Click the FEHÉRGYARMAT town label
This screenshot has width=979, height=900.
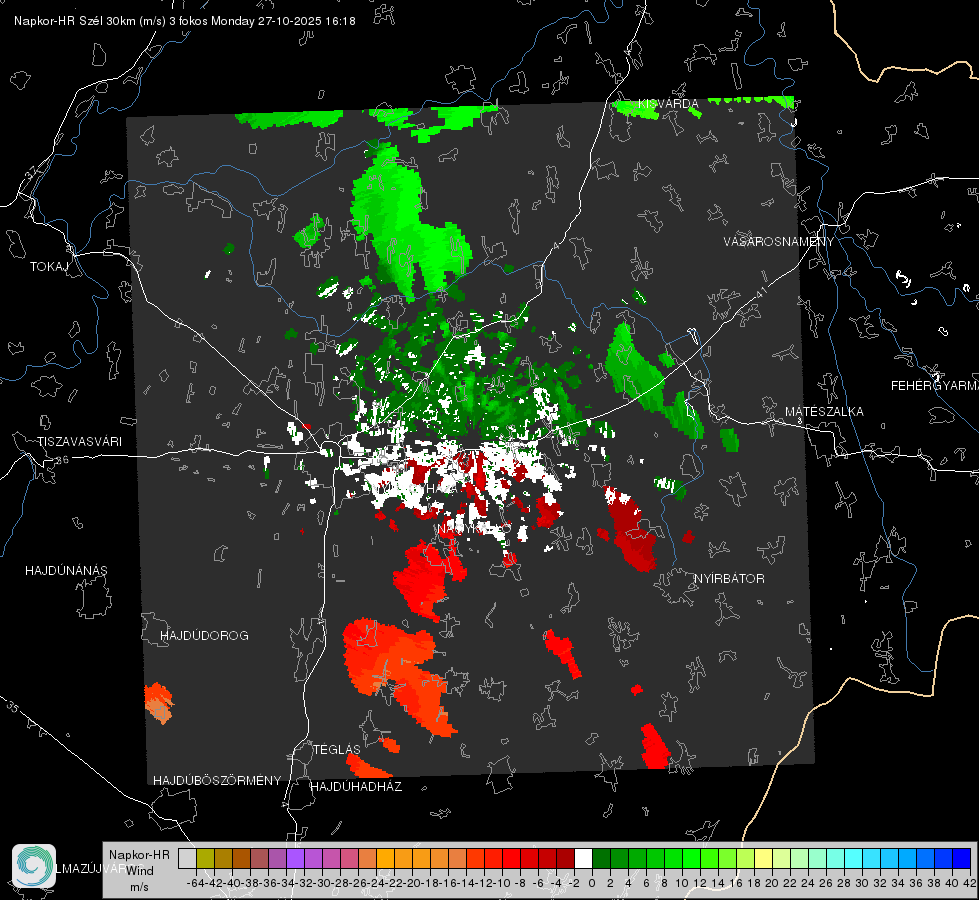coord(935,386)
